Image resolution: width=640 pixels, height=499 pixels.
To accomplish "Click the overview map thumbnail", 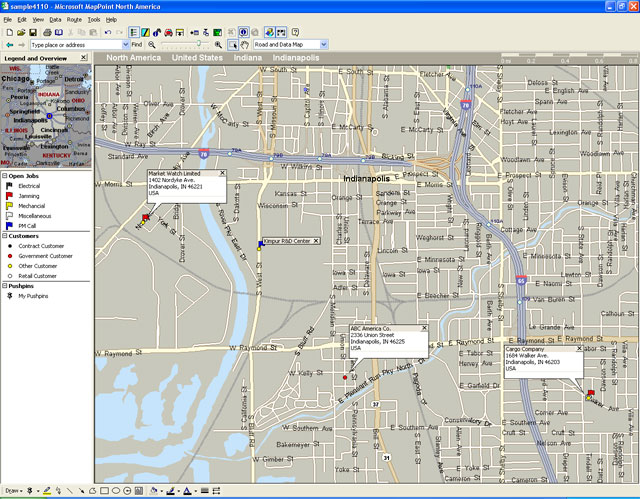I will tap(46, 115).
